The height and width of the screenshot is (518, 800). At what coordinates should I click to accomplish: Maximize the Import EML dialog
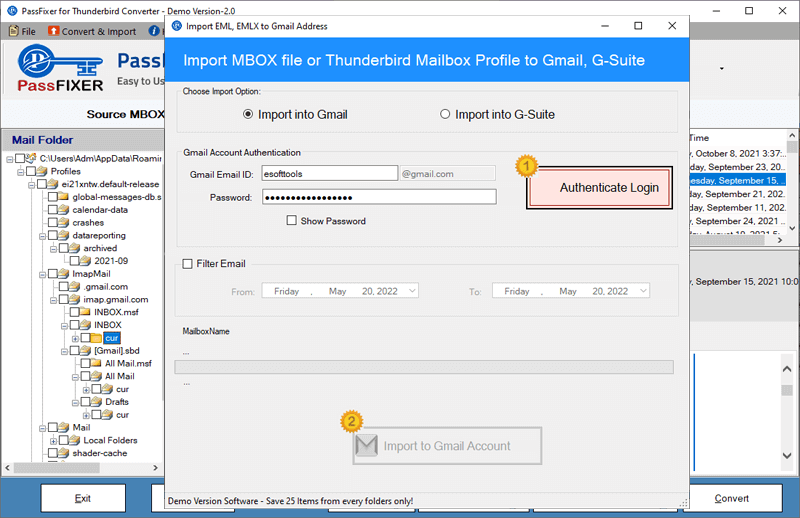pos(638,26)
